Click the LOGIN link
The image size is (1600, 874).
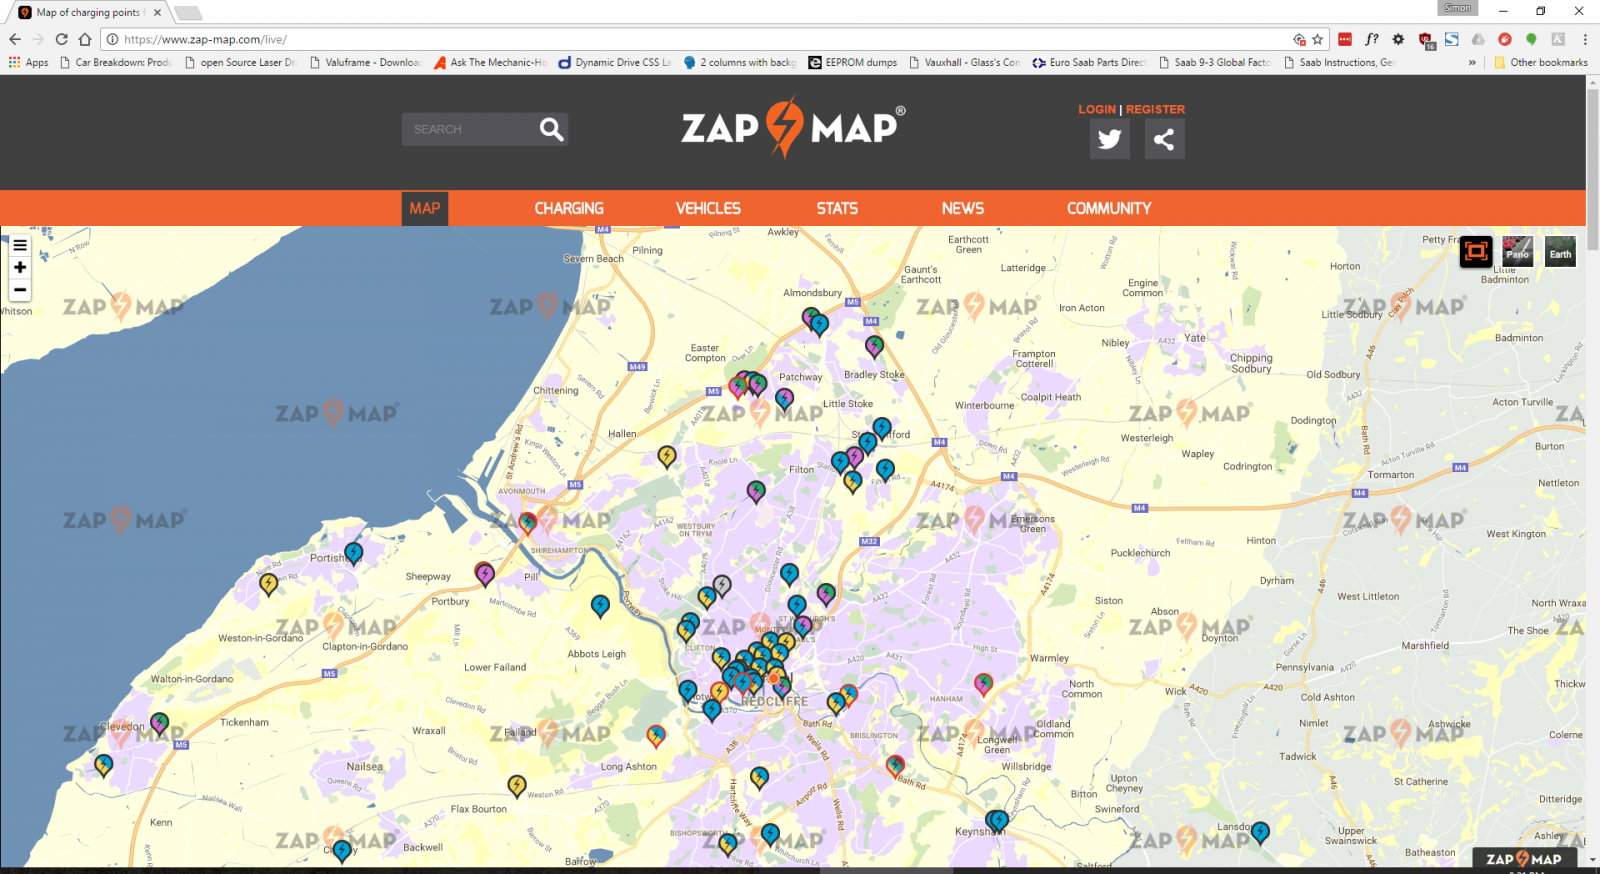click(1097, 109)
